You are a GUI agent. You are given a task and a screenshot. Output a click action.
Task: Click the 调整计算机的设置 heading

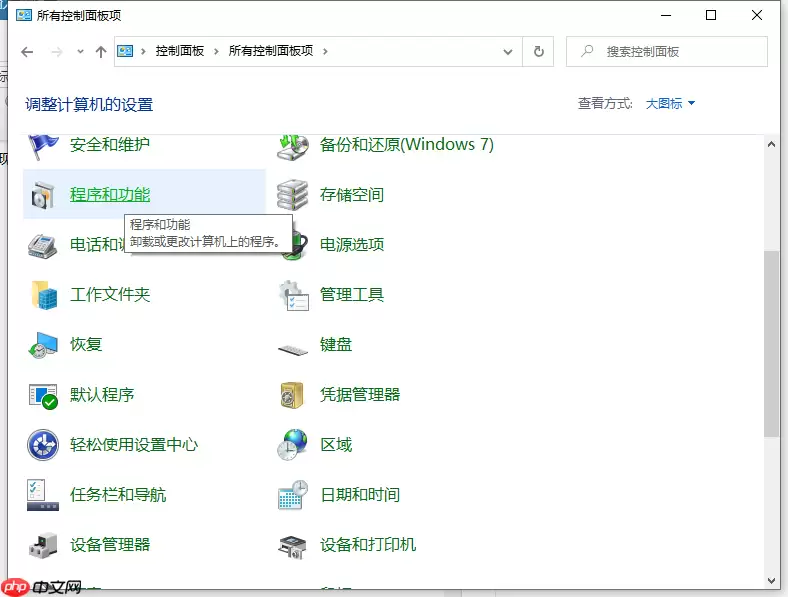89,105
